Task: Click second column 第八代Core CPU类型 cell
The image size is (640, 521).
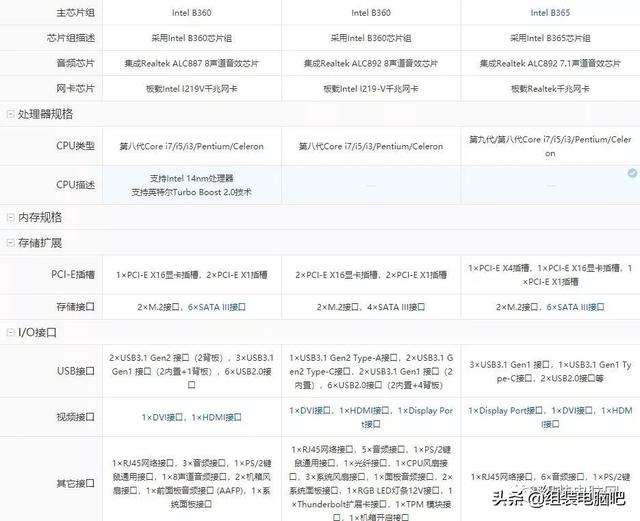Action: (371, 147)
